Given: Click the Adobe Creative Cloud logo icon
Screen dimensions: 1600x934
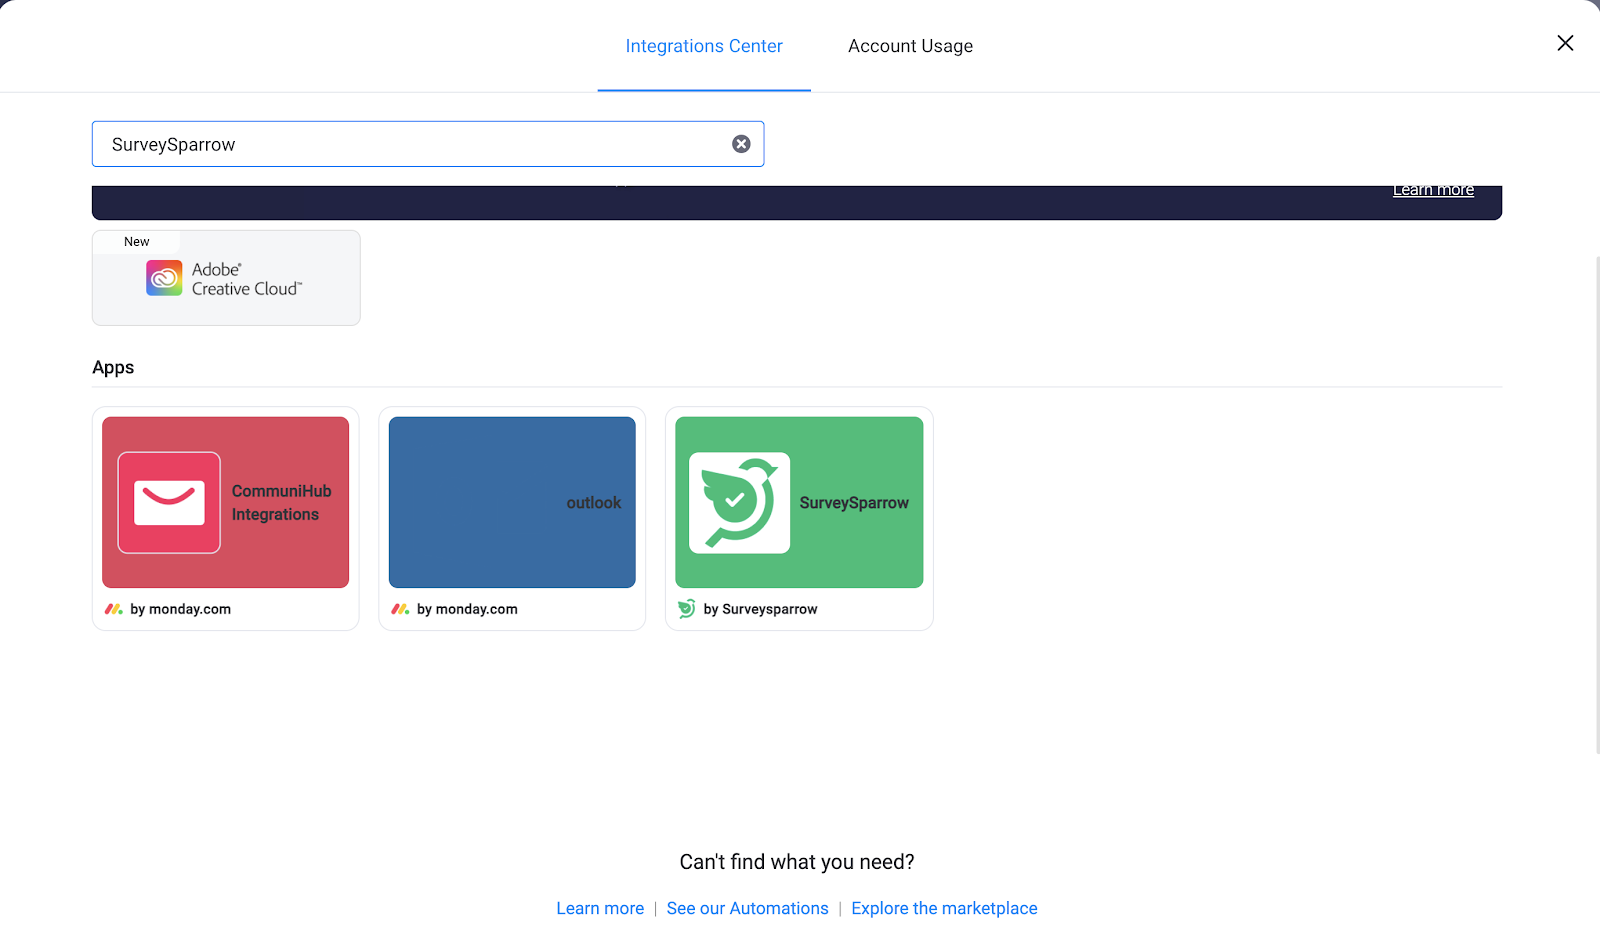Looking at the screenshot, I should pos(164,278).
